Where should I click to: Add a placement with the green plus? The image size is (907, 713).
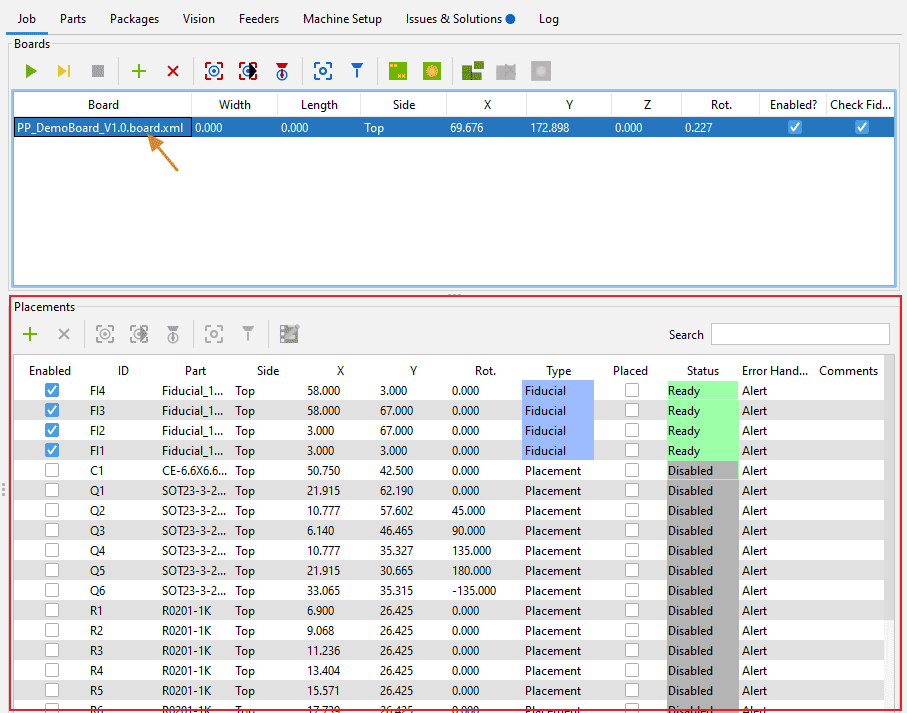pos(30,334)
